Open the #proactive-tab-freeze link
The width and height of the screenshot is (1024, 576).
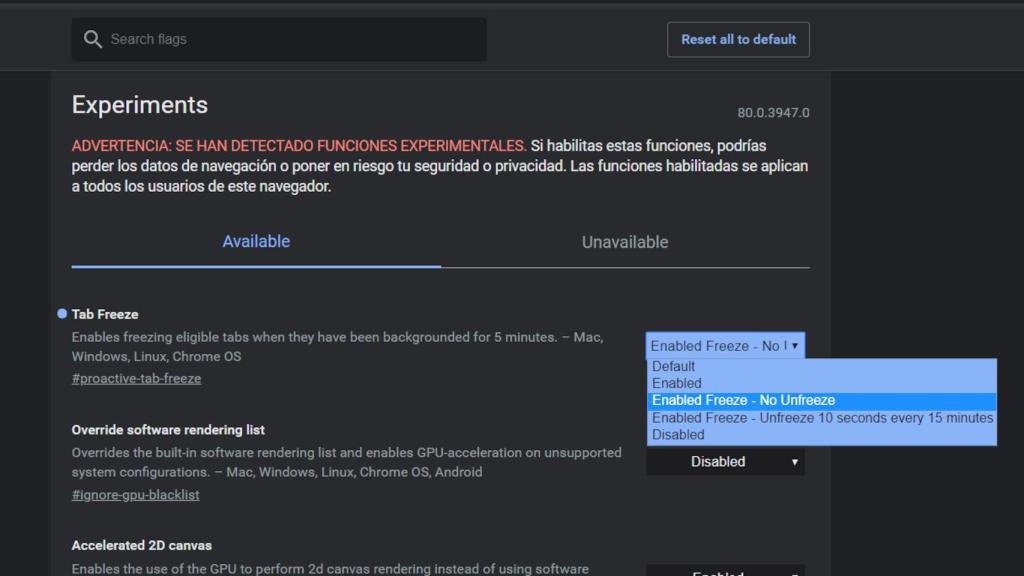point(136,379)
